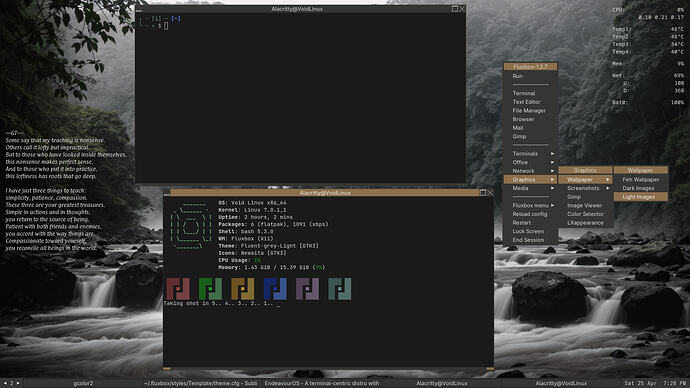
Task: Close the lower Alacritty neofetch window
Action: point(490,193)
